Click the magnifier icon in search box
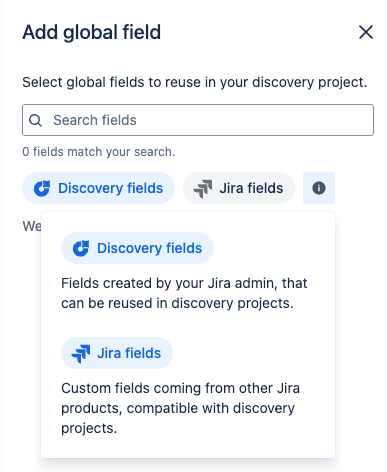387x472 pixels. tap(35, 120)
